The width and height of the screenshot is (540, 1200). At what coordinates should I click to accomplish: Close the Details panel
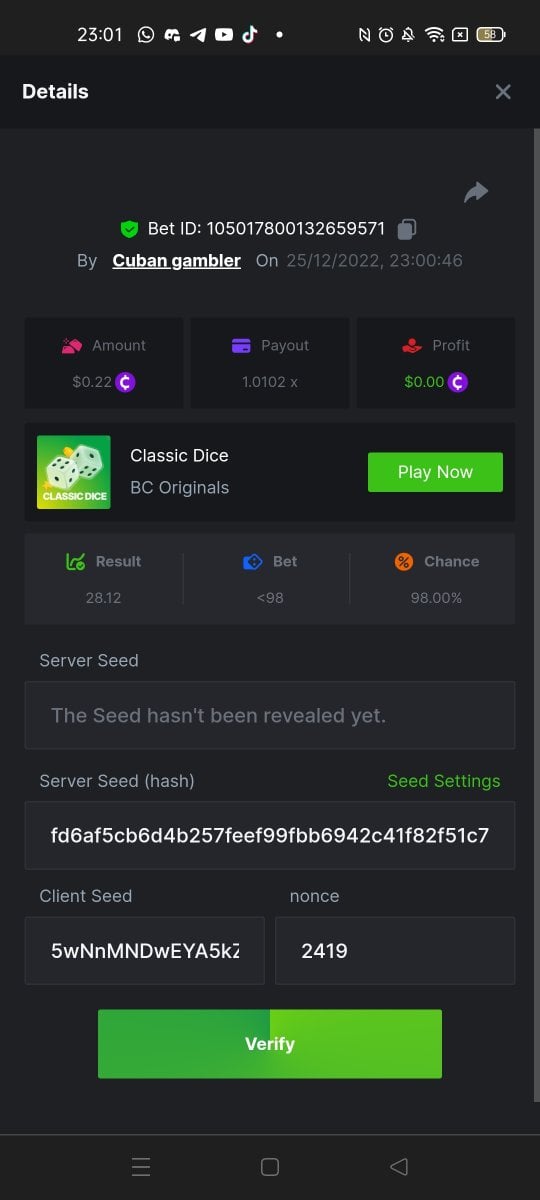tap(503, 92)
